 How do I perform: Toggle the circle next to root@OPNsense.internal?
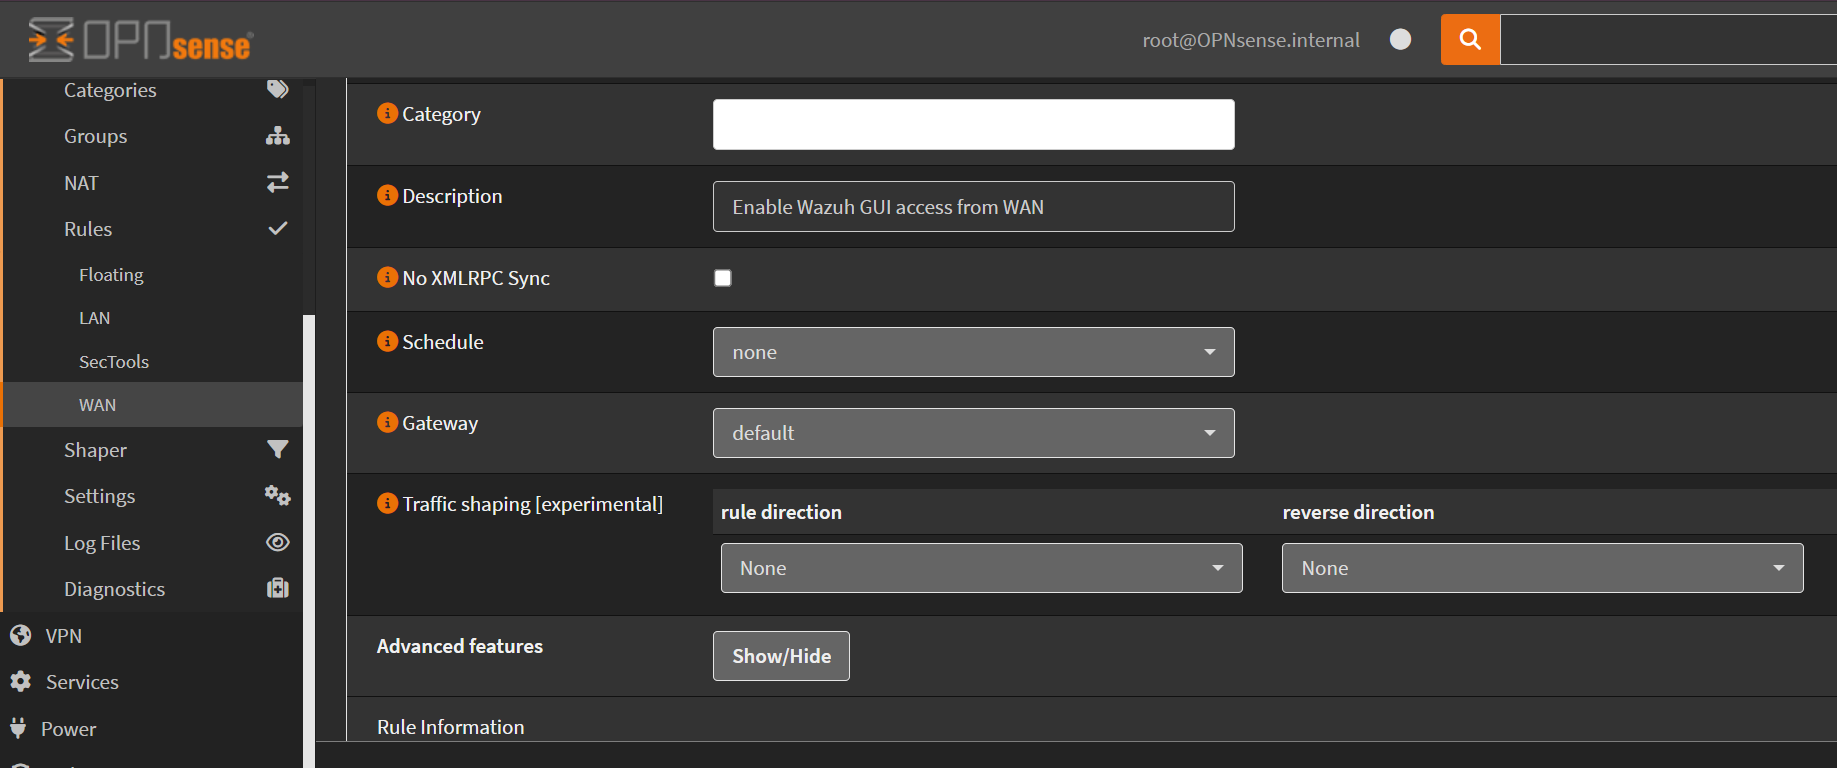click(x=1400, y=39)
